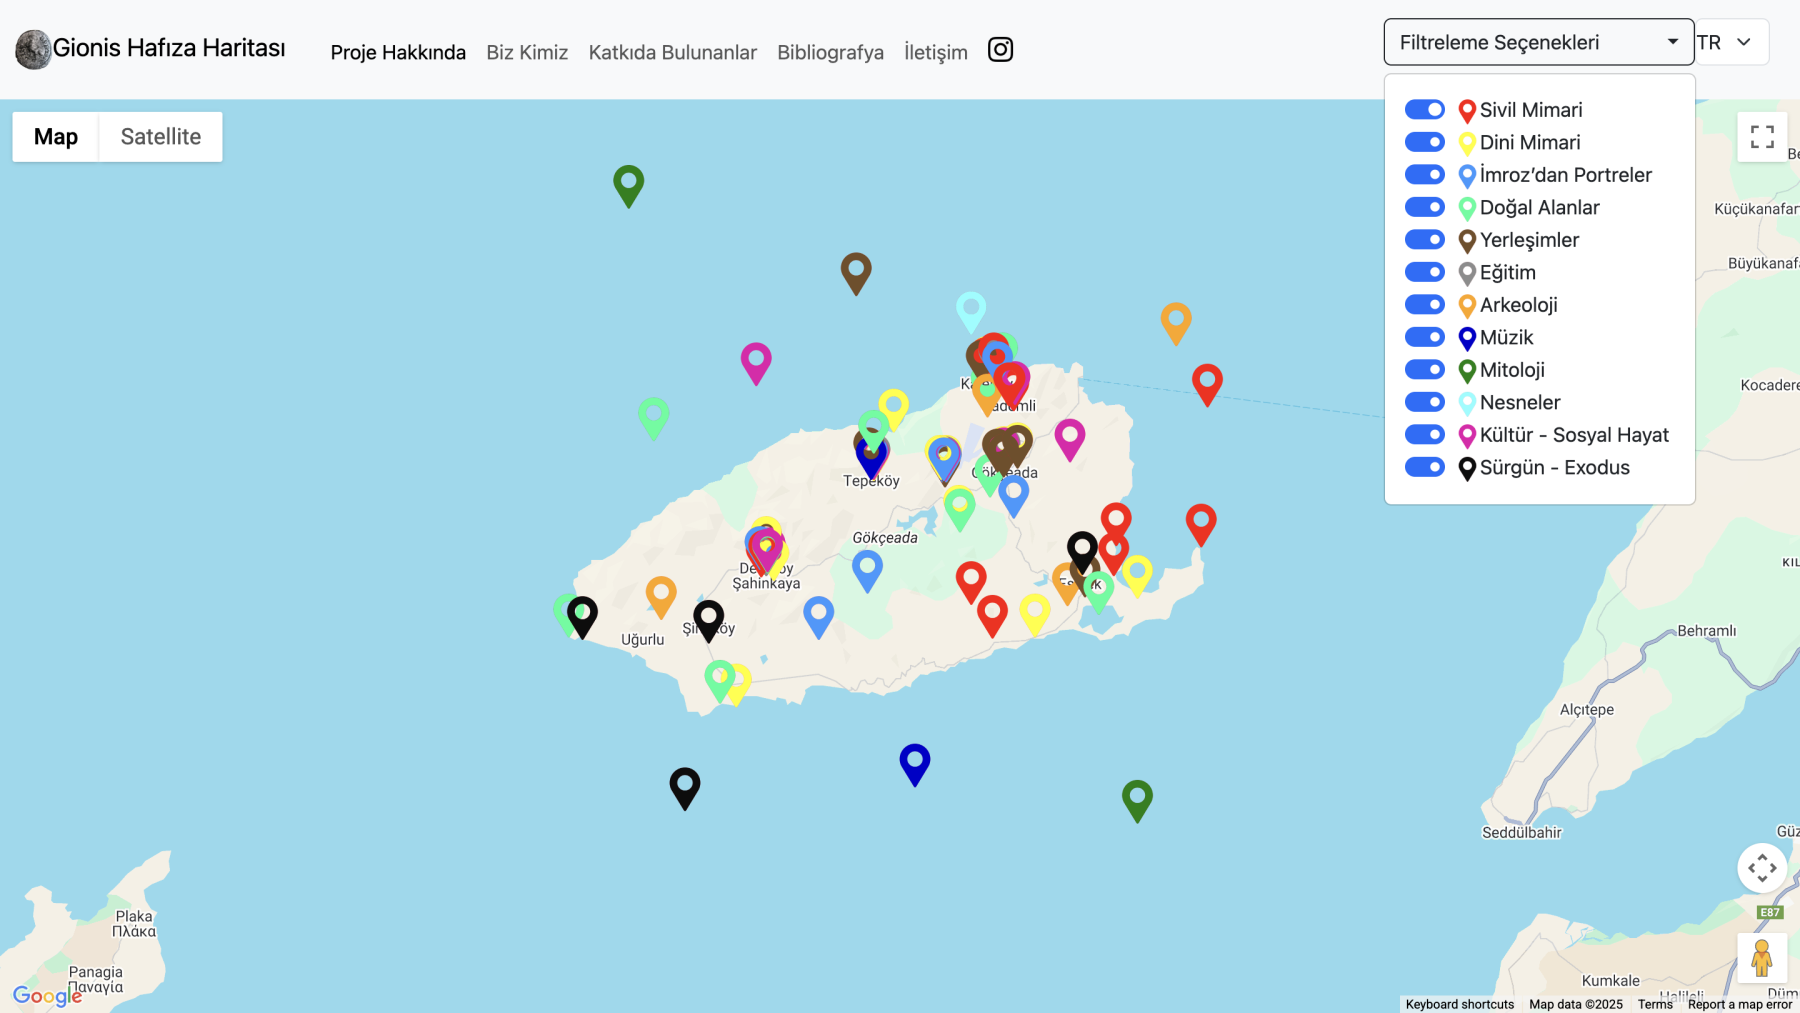Switch to Satellite map view

point(160,137)
